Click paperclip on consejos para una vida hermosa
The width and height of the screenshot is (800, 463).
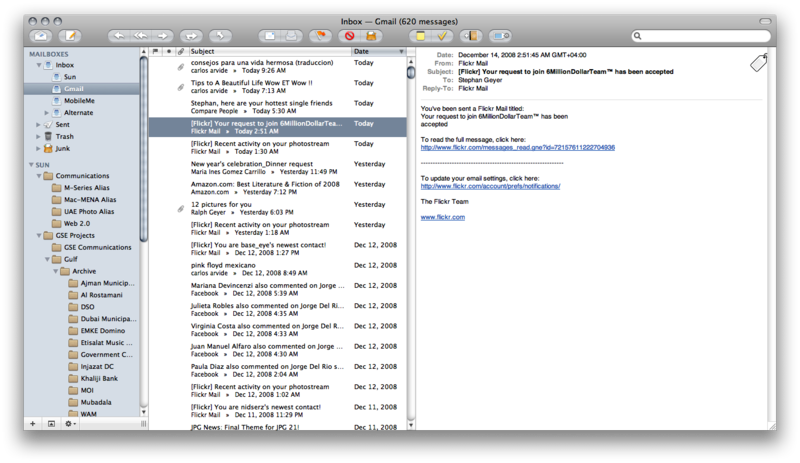(x=181, y=66)
